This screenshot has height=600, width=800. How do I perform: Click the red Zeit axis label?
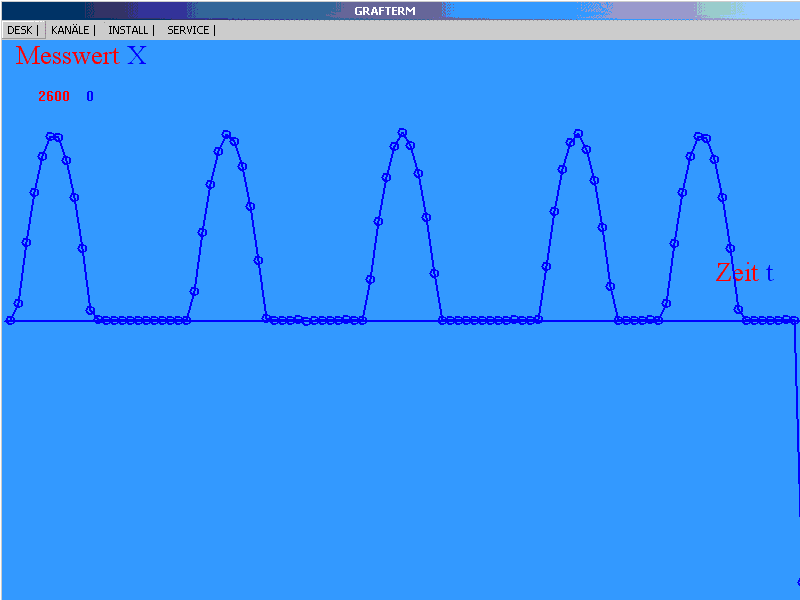(x=737, y=272)
